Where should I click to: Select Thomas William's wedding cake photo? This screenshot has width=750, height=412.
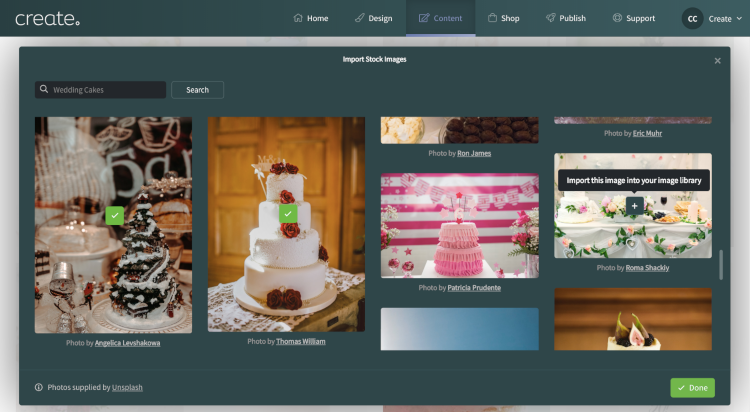click(286, 224)
